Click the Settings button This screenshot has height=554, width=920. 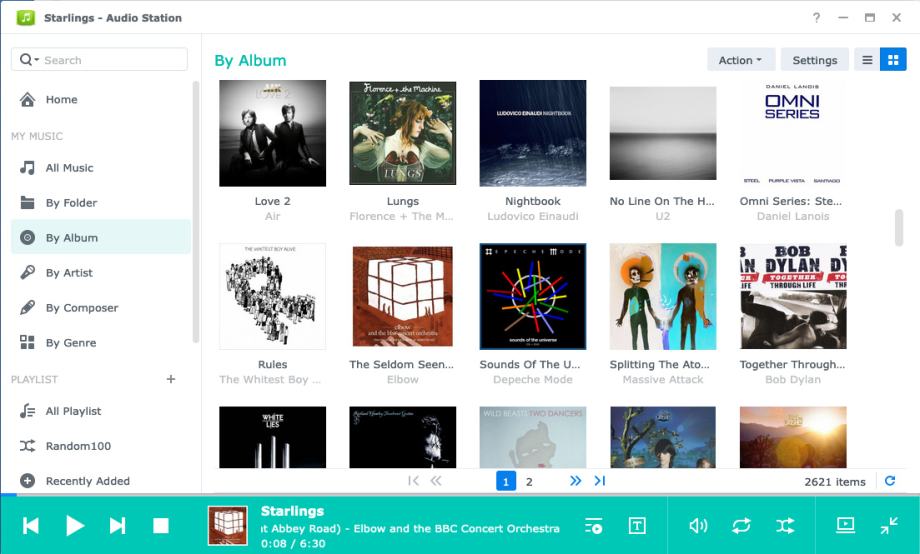(x=814, y=60)
